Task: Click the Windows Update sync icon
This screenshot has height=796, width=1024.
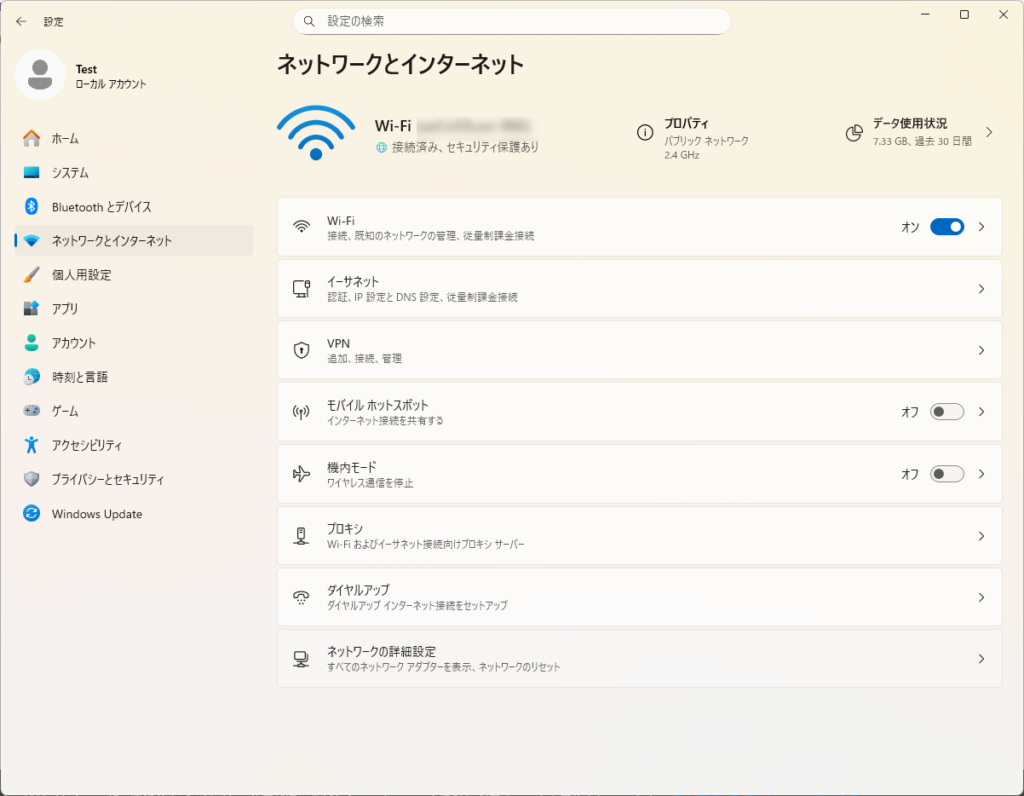Action: 31,514
